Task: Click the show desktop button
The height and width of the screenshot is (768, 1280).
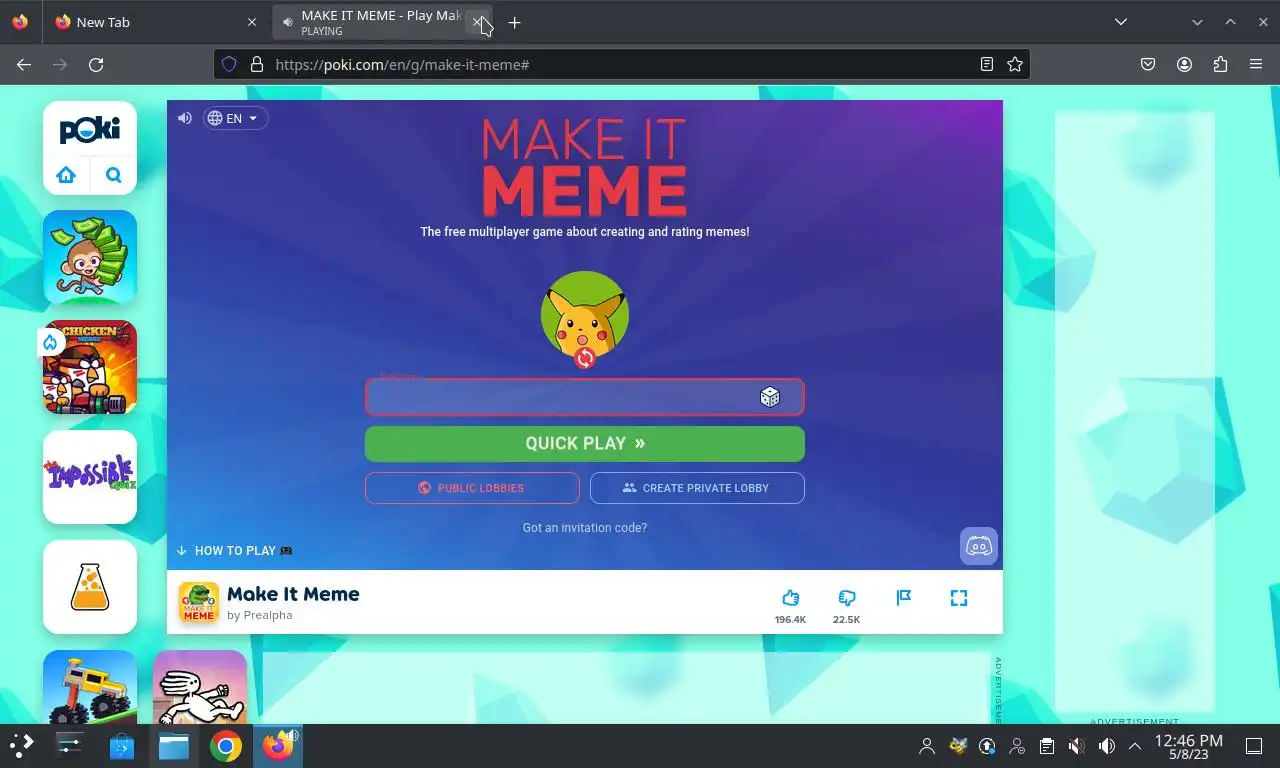Action: click(1254, 746)
